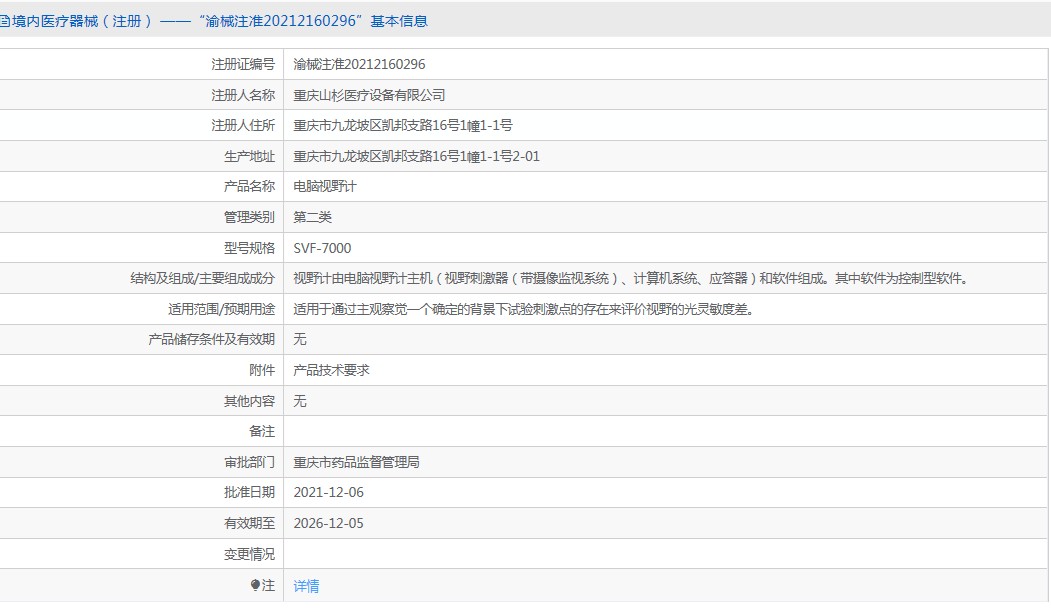Click approval department 重庆市药品监督管理局
Screen dimensions: 1051x611
(x=356, y=462)
